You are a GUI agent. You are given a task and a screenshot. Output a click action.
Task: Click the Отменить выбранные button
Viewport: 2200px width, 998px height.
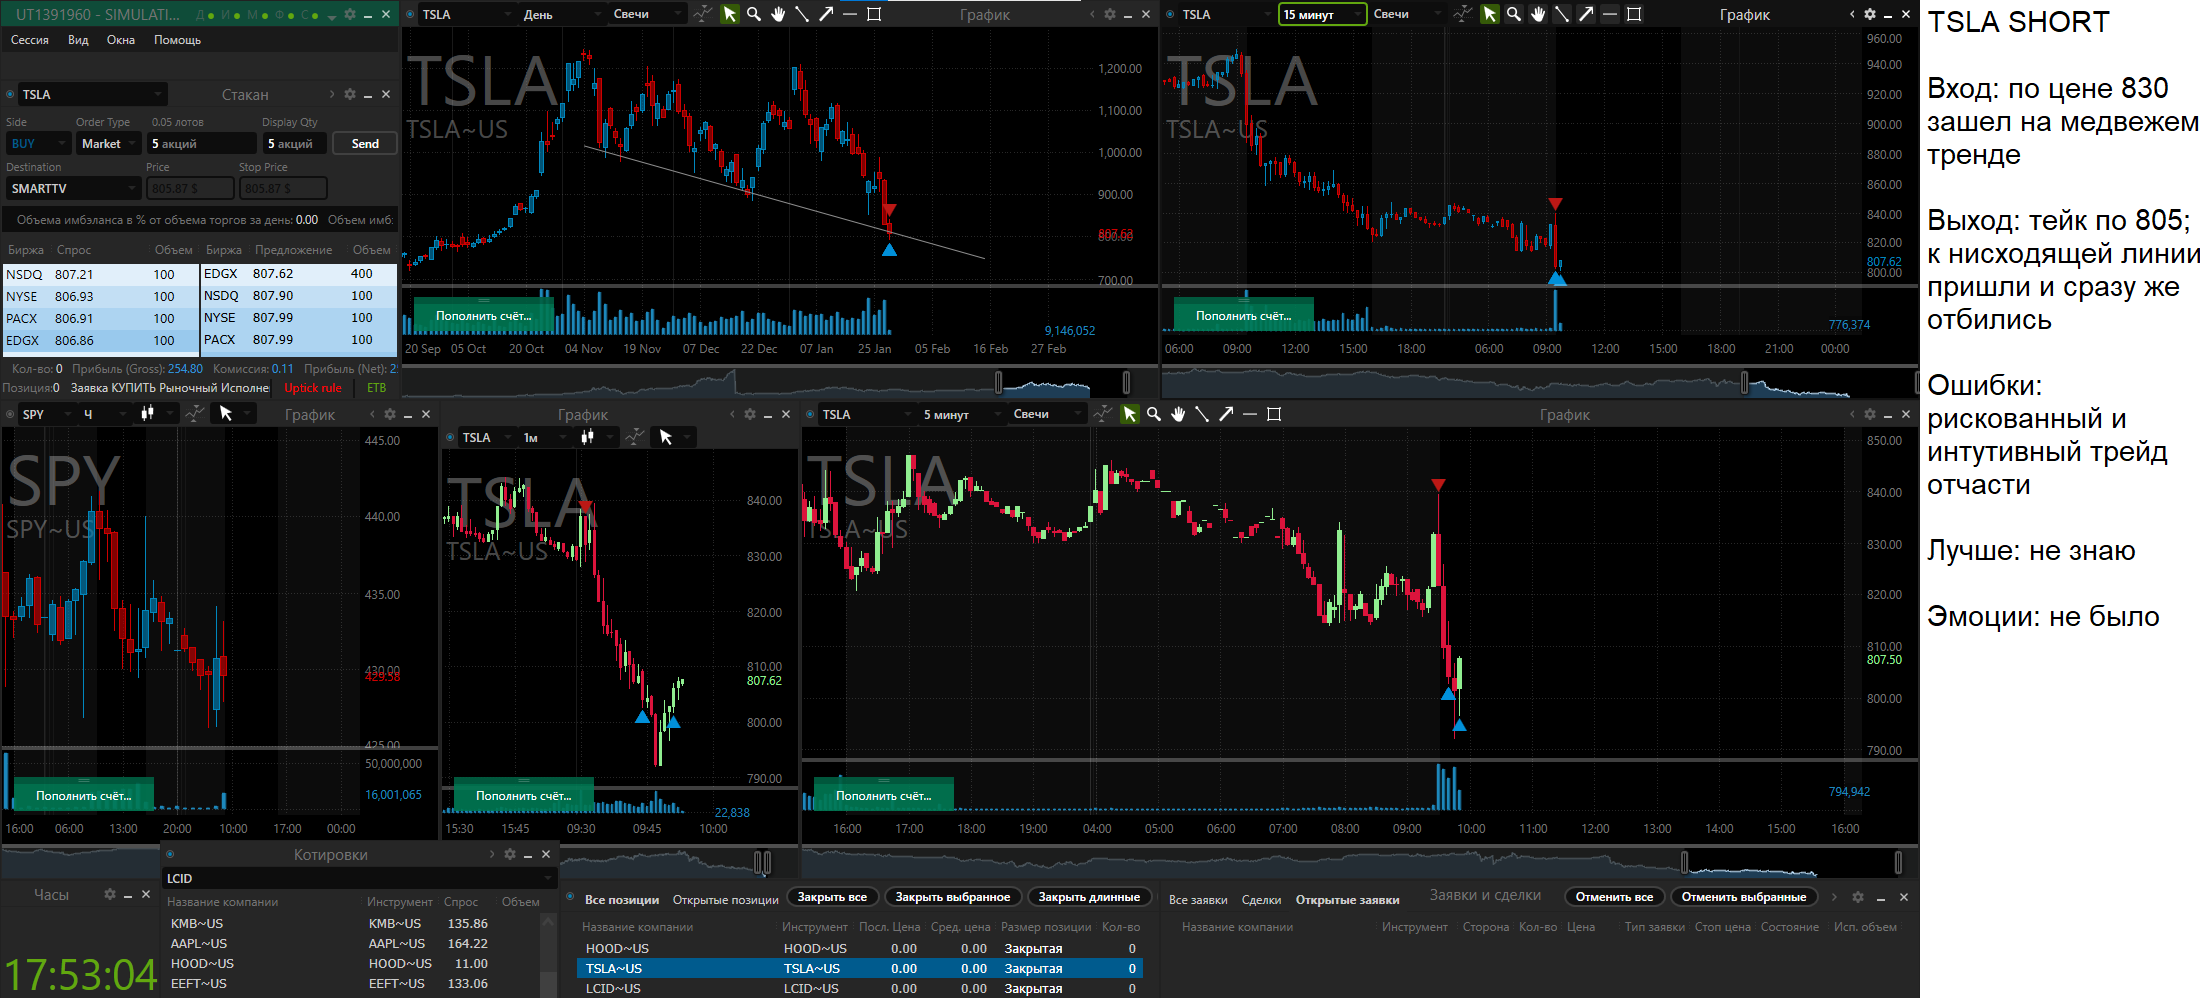(1743, 897)
